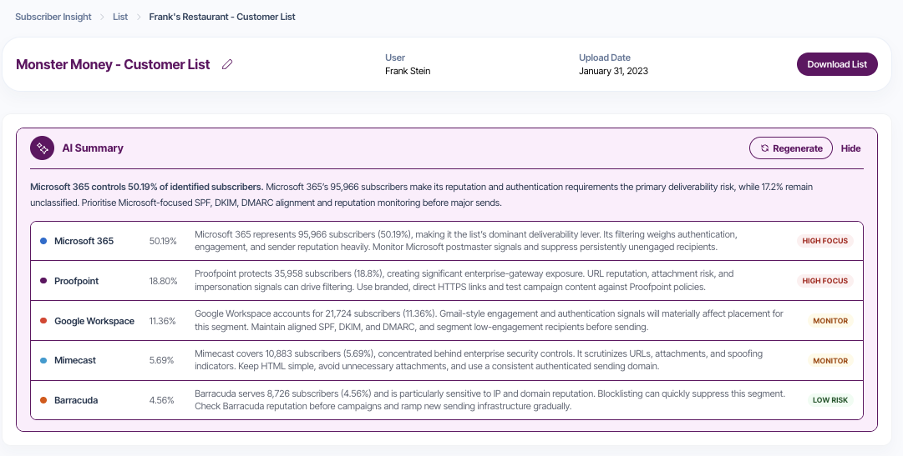Select the Google Workspace provider name
The width and height of the screenshot is (904, 456).
click(x=94, y=321)
